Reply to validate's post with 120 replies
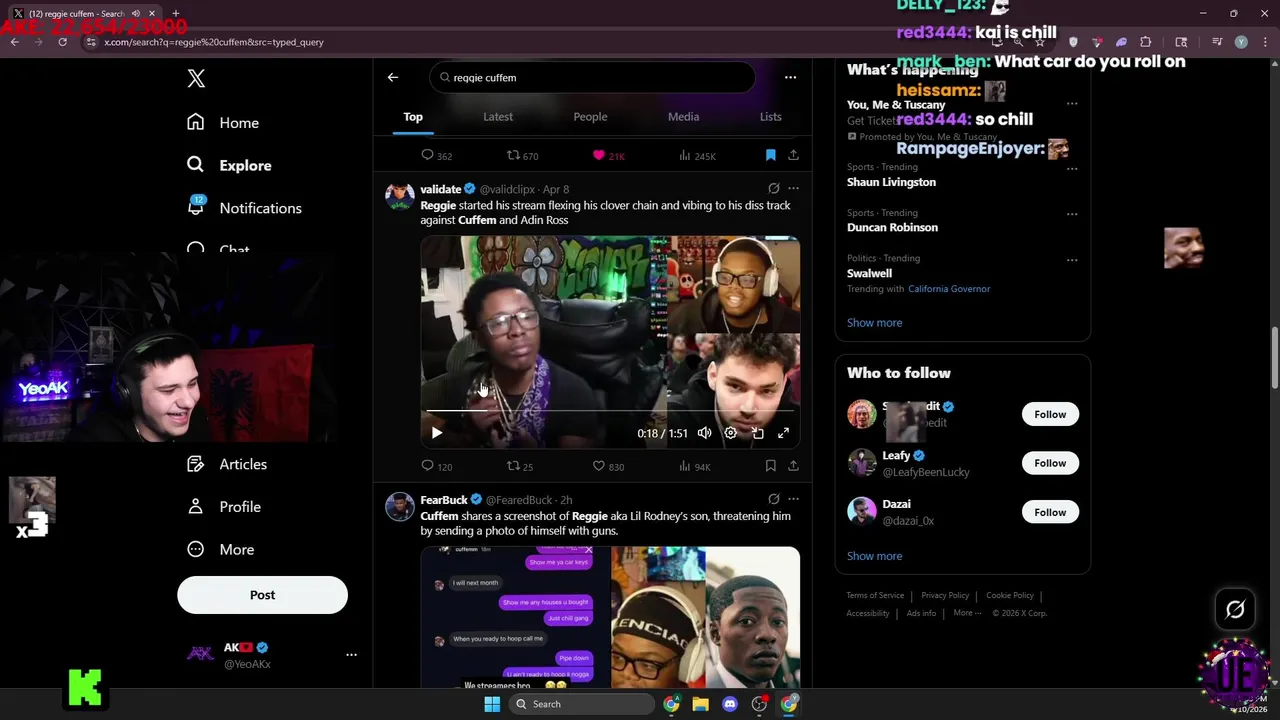Screen dimensions: 1280x720 pos(436,466)
